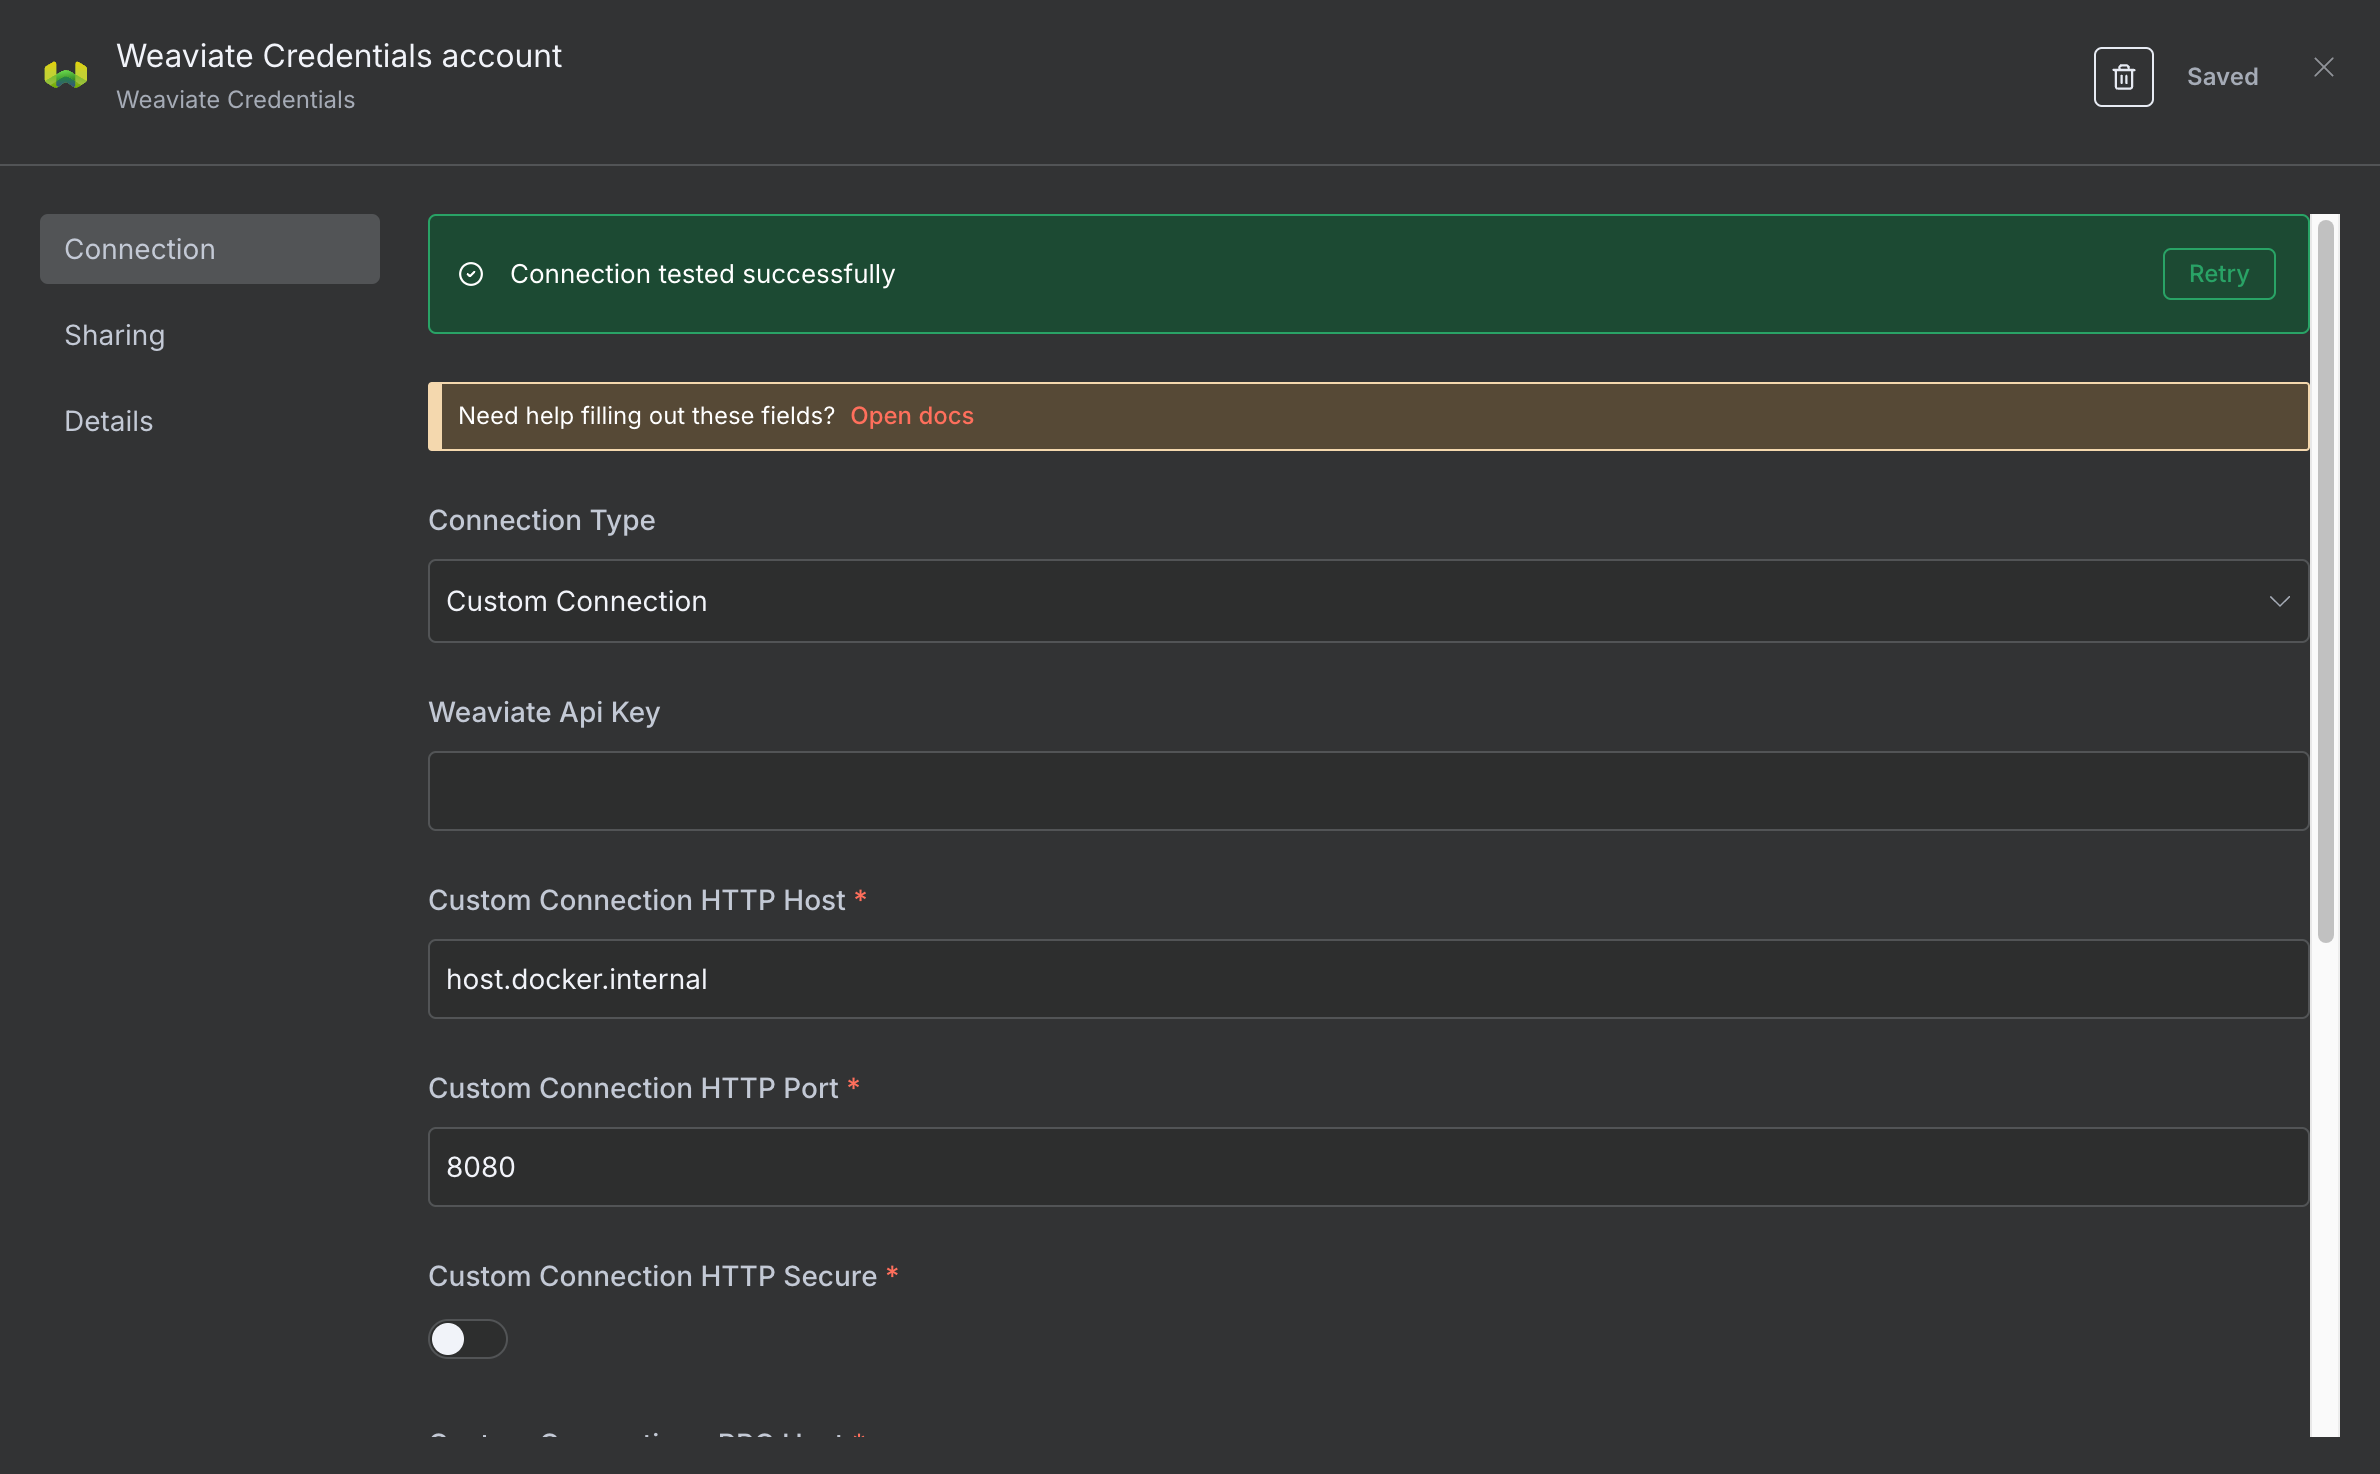This screenshot has width=2380, height=1474.
Task: Switch to the Sharing tab
Action: pos(114,335)
